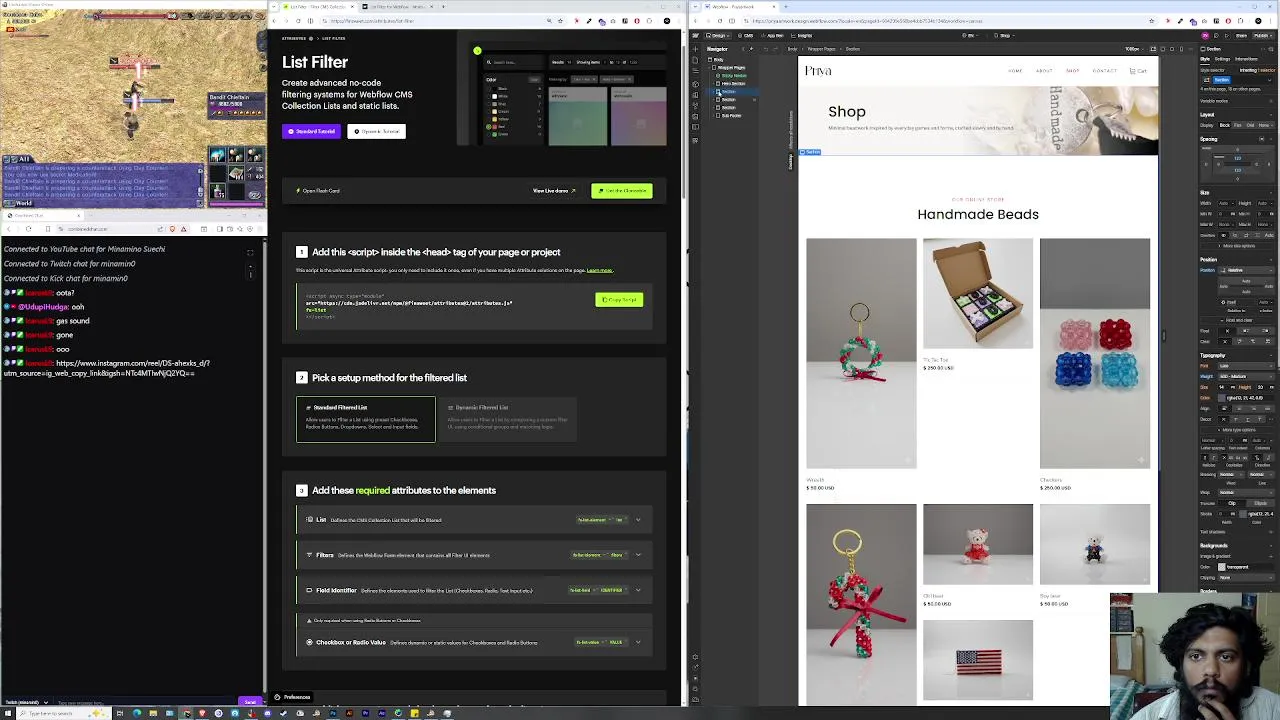Select Sticky Navbar in the Navigator tree
Screen dimensions: 1280x720
734,75
